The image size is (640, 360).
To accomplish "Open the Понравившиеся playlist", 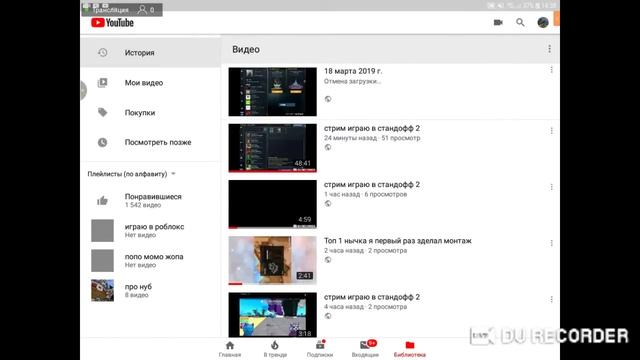I will coord(151,200).
